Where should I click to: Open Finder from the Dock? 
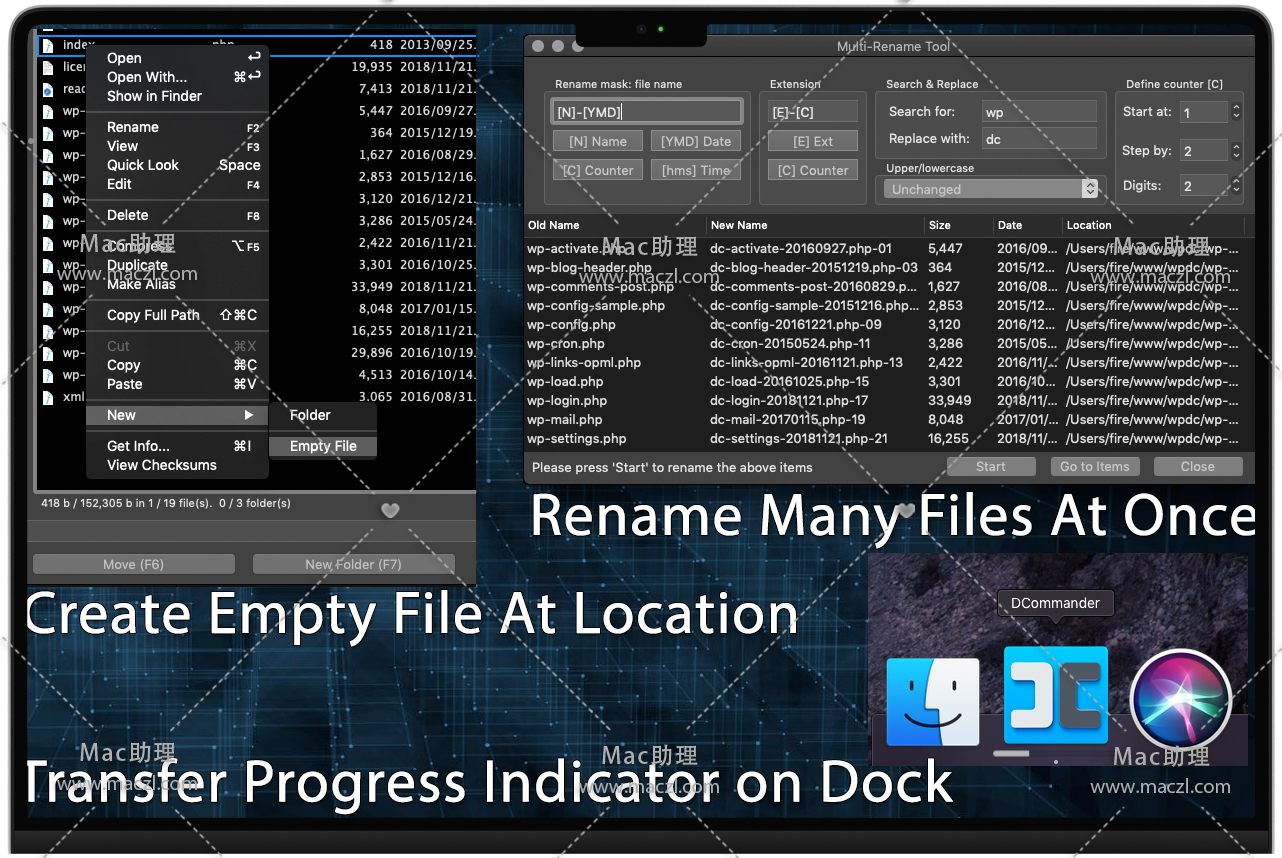tap(933, 701)
